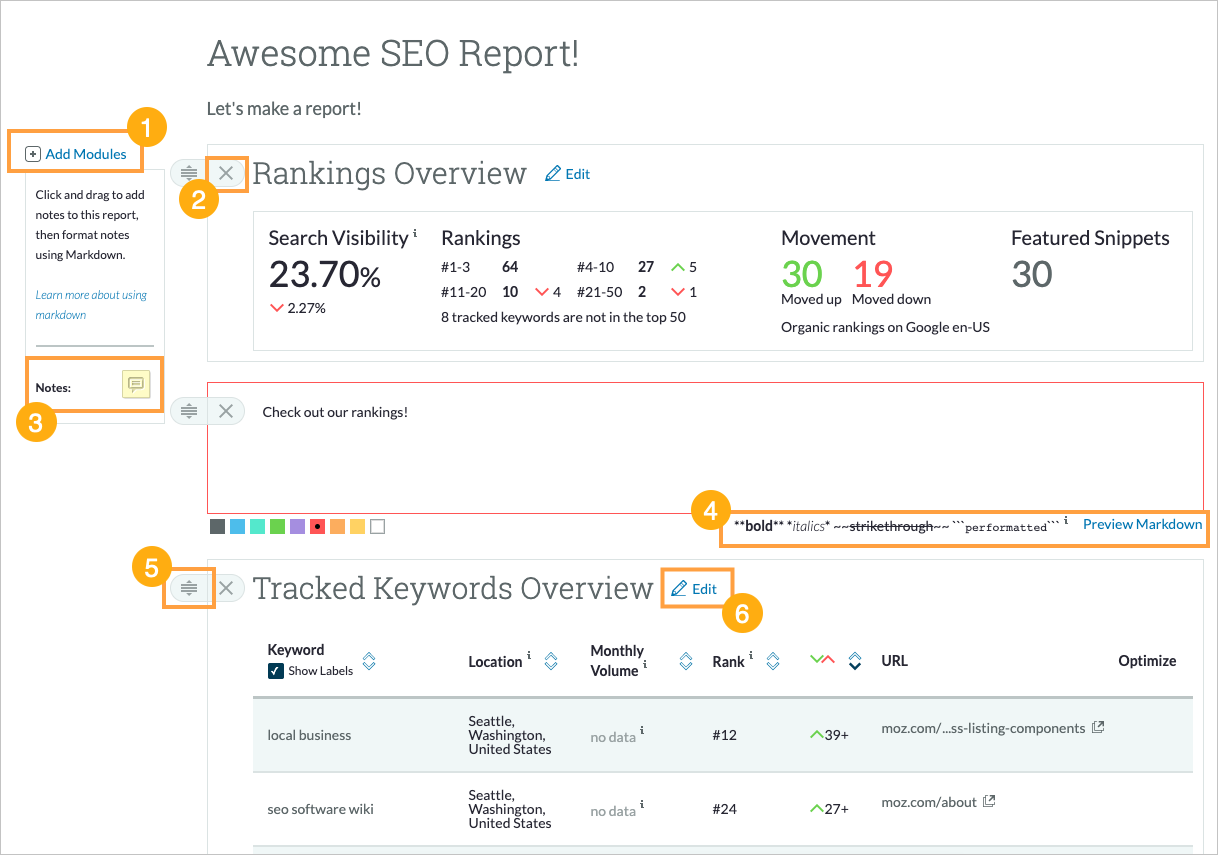Click Add Modules button
1218x855 pixels.
pyautogui.click(x=77, y=154)
